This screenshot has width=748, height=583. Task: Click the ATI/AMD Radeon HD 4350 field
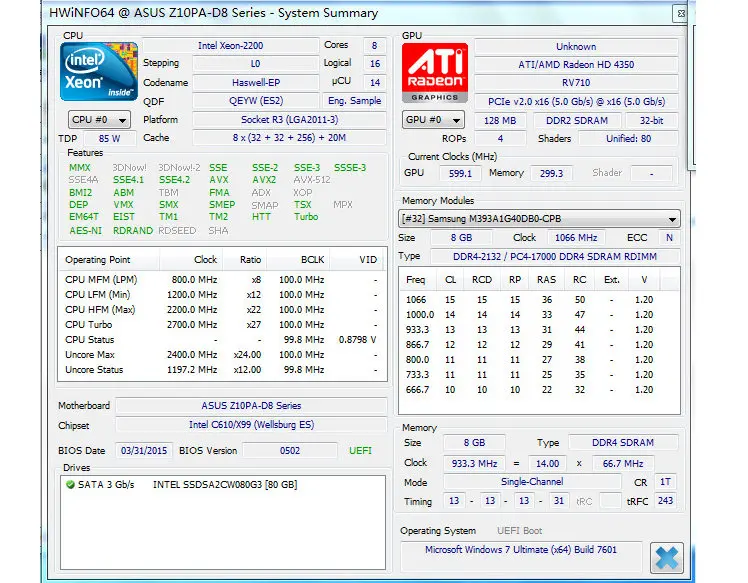point(576,64)
